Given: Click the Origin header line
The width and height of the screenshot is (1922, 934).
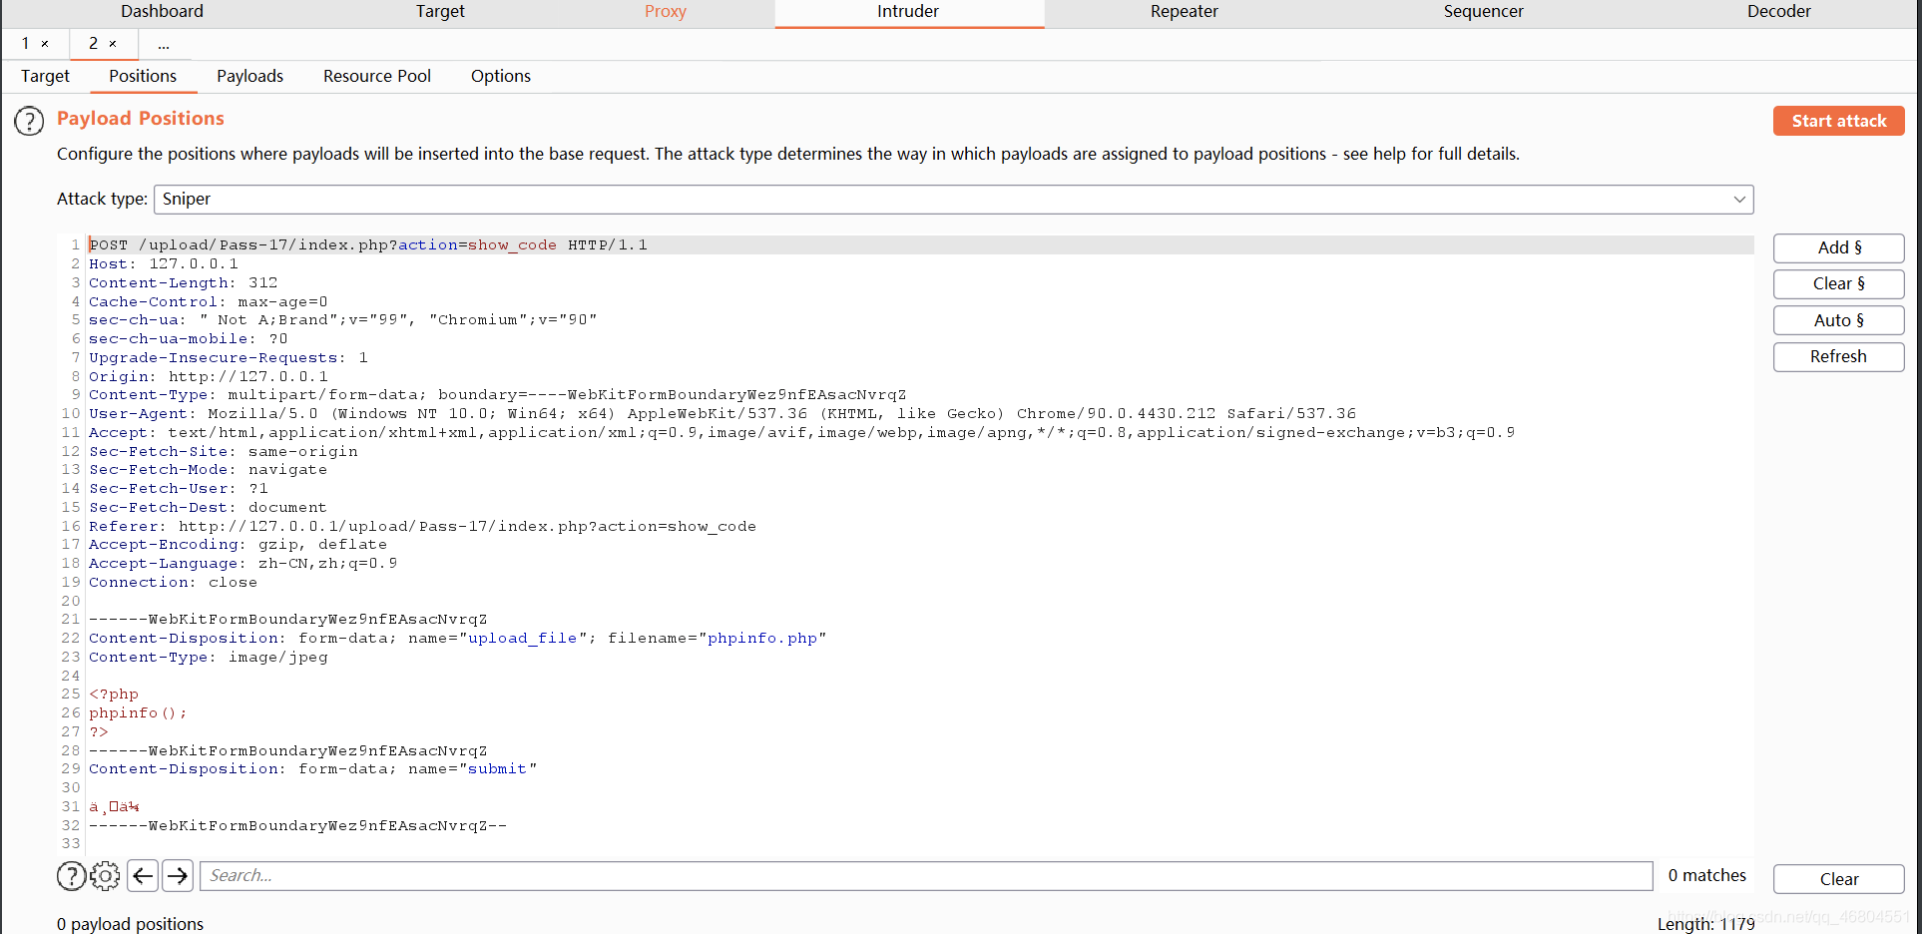Looking at the screenshot, I should click(208, 377).
